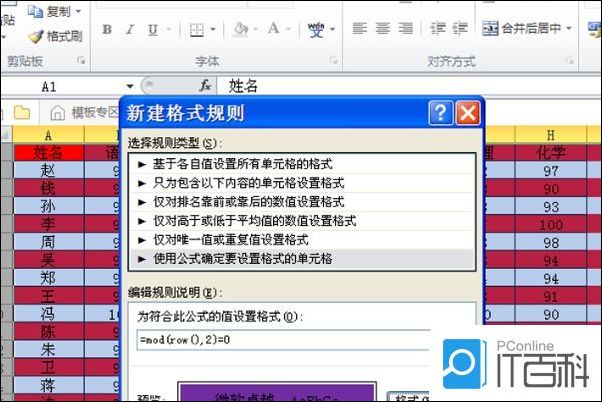Select rule 仅对排名靠前或靠后的数值设置格式
602x402 pixels.
pos(302,202)
